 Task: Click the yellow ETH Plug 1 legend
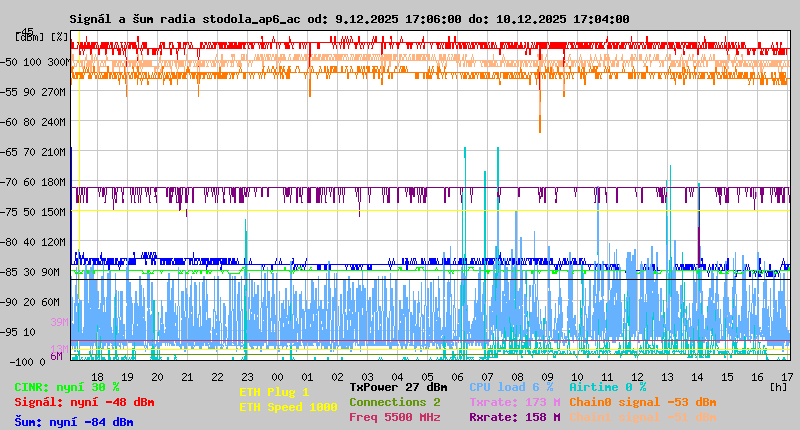pyautogui.click(x=274, y=392)
